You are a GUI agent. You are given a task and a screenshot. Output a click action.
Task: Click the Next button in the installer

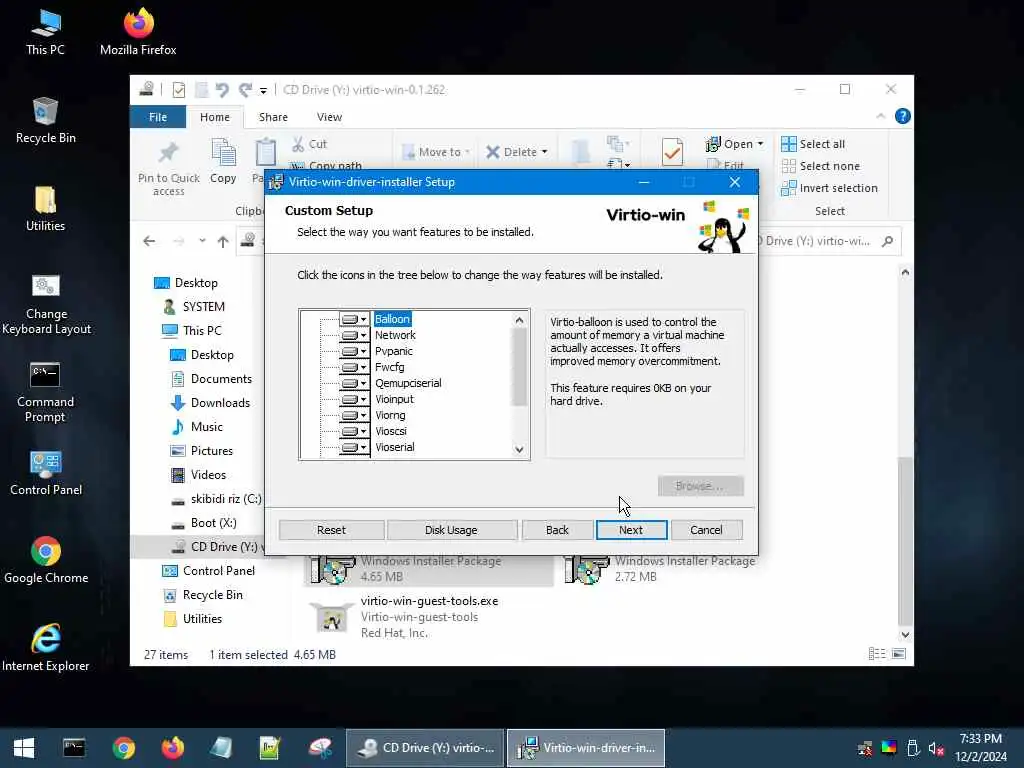coord(631,530)
